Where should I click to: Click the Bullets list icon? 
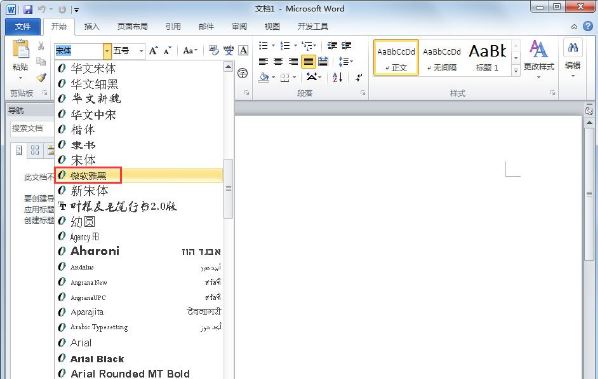[263, 46]
